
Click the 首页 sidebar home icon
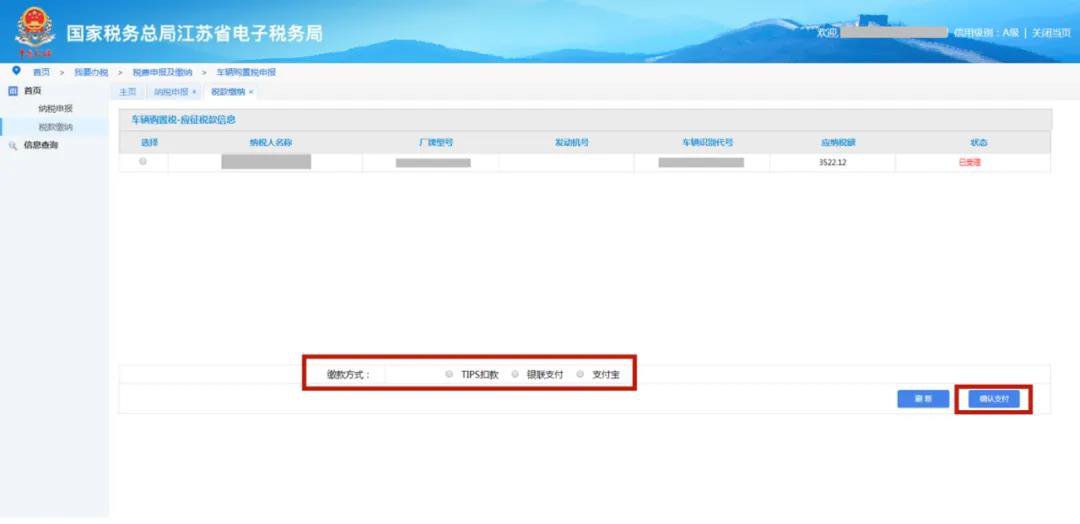point(12,91)
